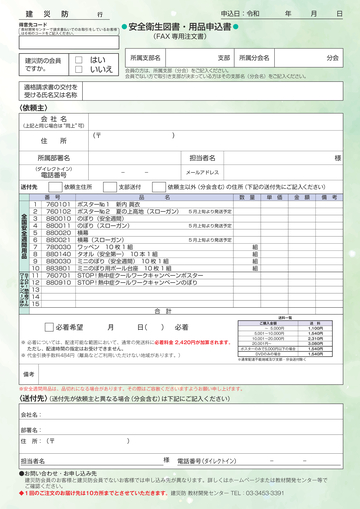Click the 所属支部名 input field
Image resolution: width=360 pixels, height=509 pixels.
coord(200,58)
